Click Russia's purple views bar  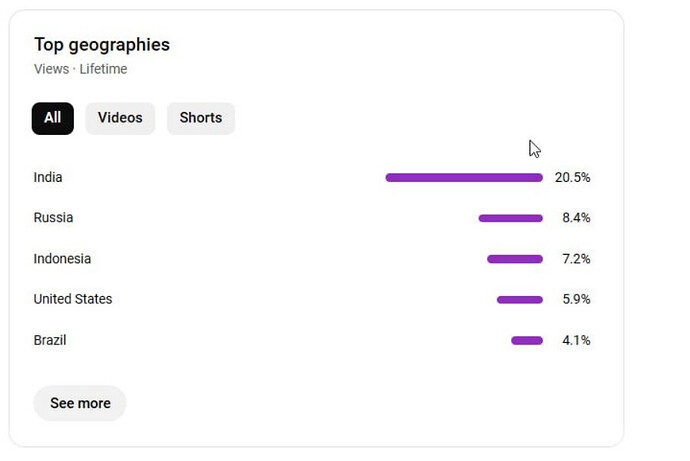pos(510,218)
